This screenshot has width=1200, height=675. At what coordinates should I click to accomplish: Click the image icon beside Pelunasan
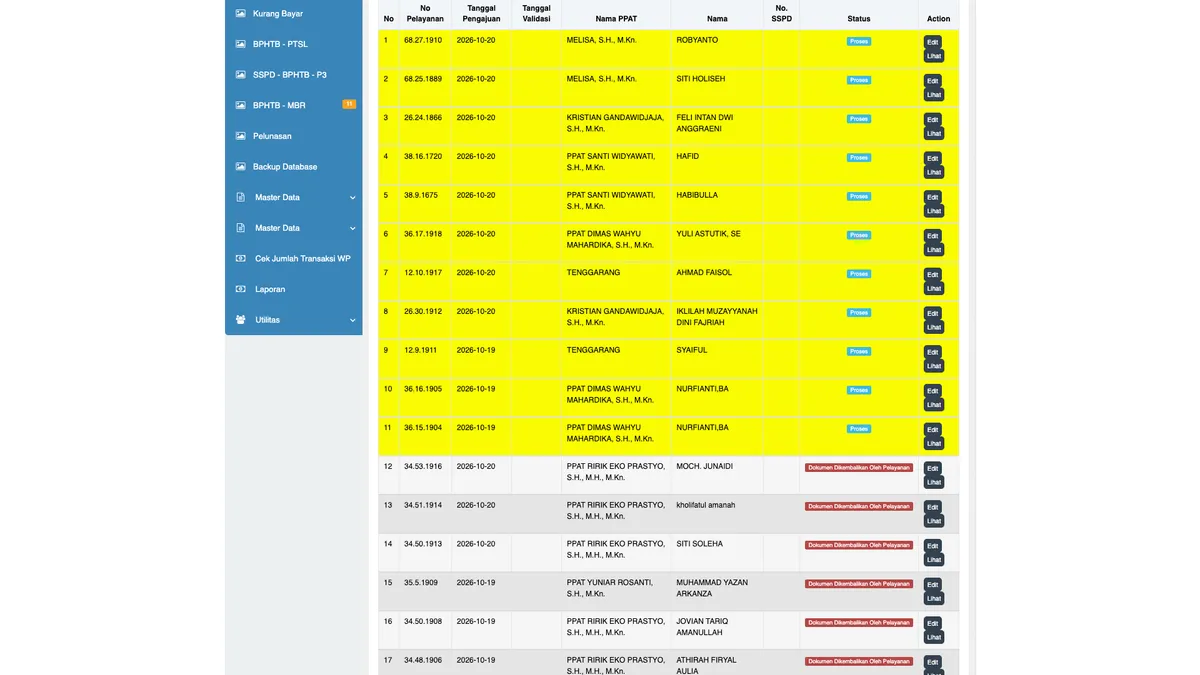coord(240,136)
